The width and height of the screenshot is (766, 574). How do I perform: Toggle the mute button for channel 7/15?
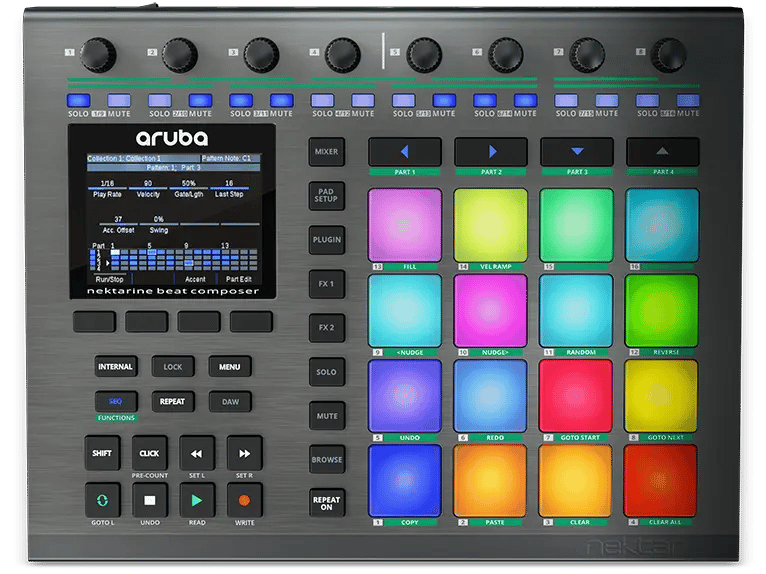click(x=607, y=101)
